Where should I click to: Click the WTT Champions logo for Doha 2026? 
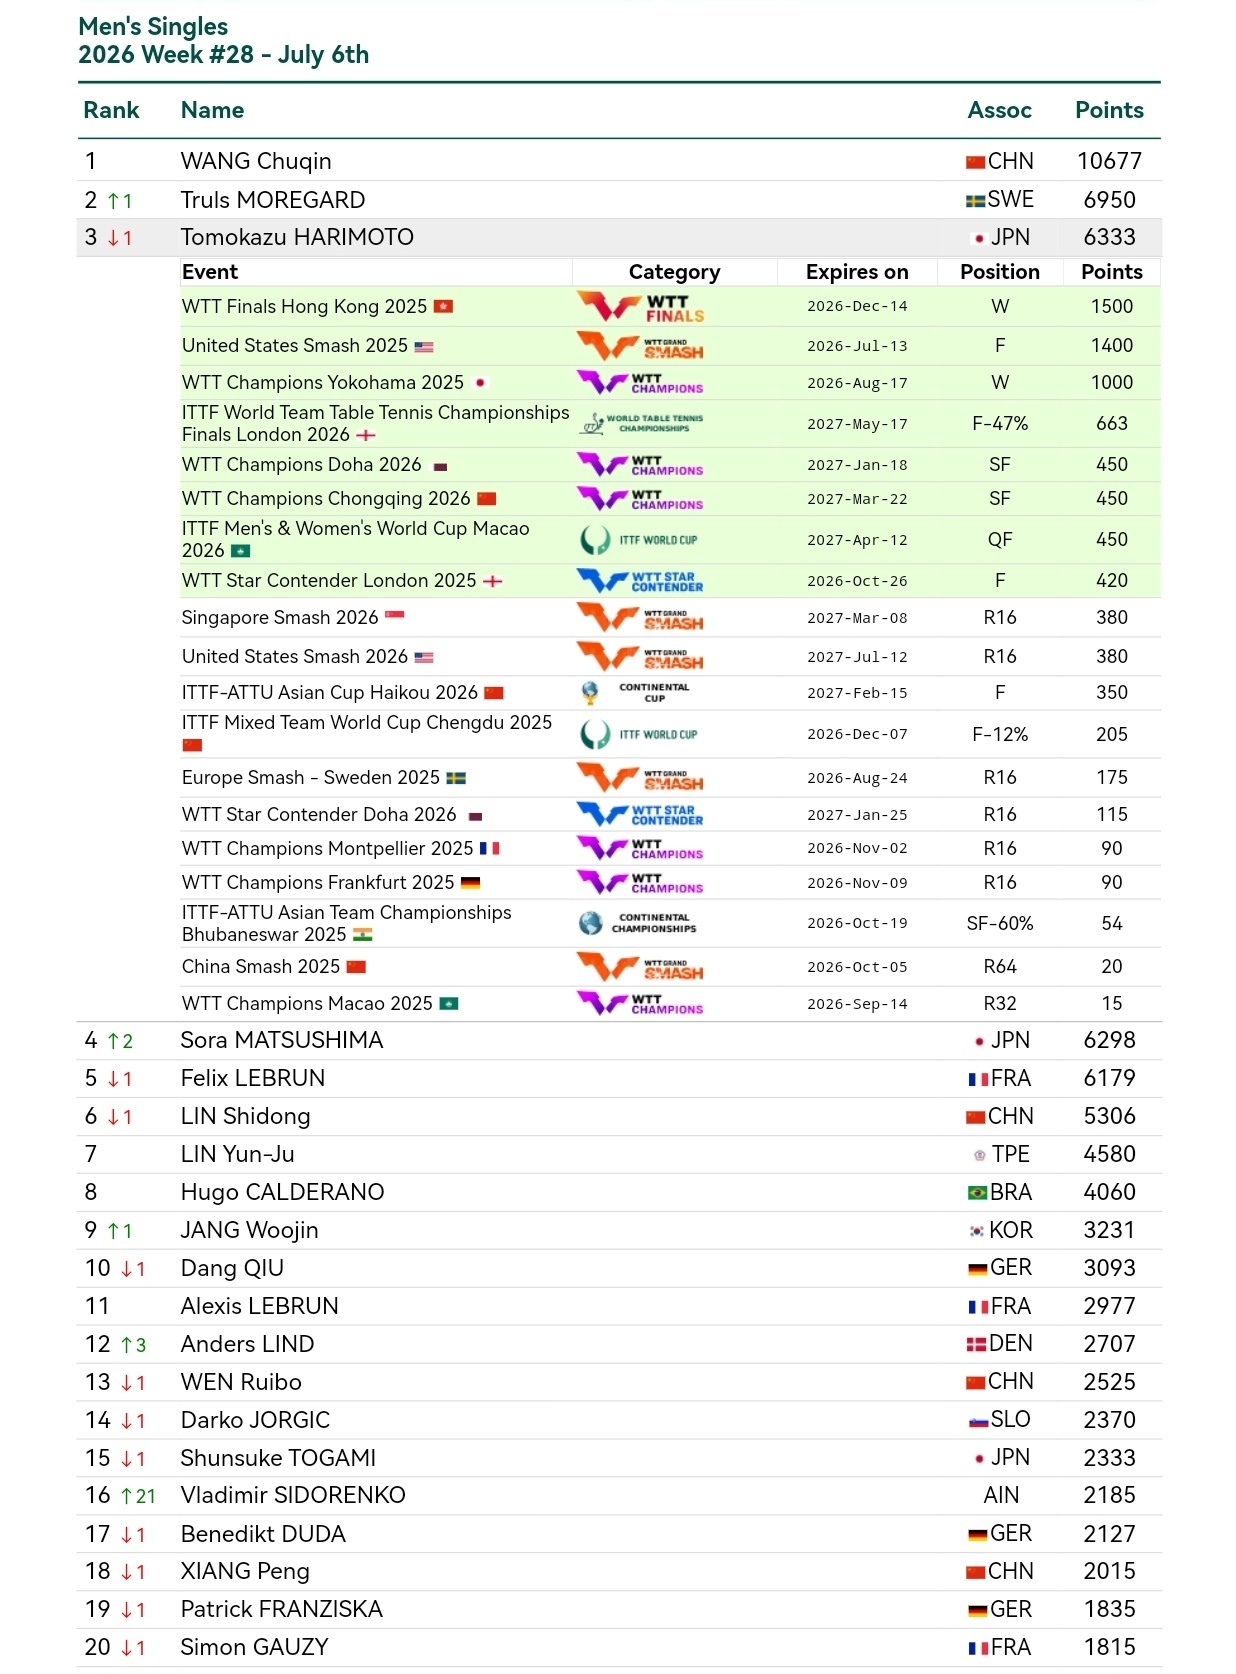tap(641, 465)
